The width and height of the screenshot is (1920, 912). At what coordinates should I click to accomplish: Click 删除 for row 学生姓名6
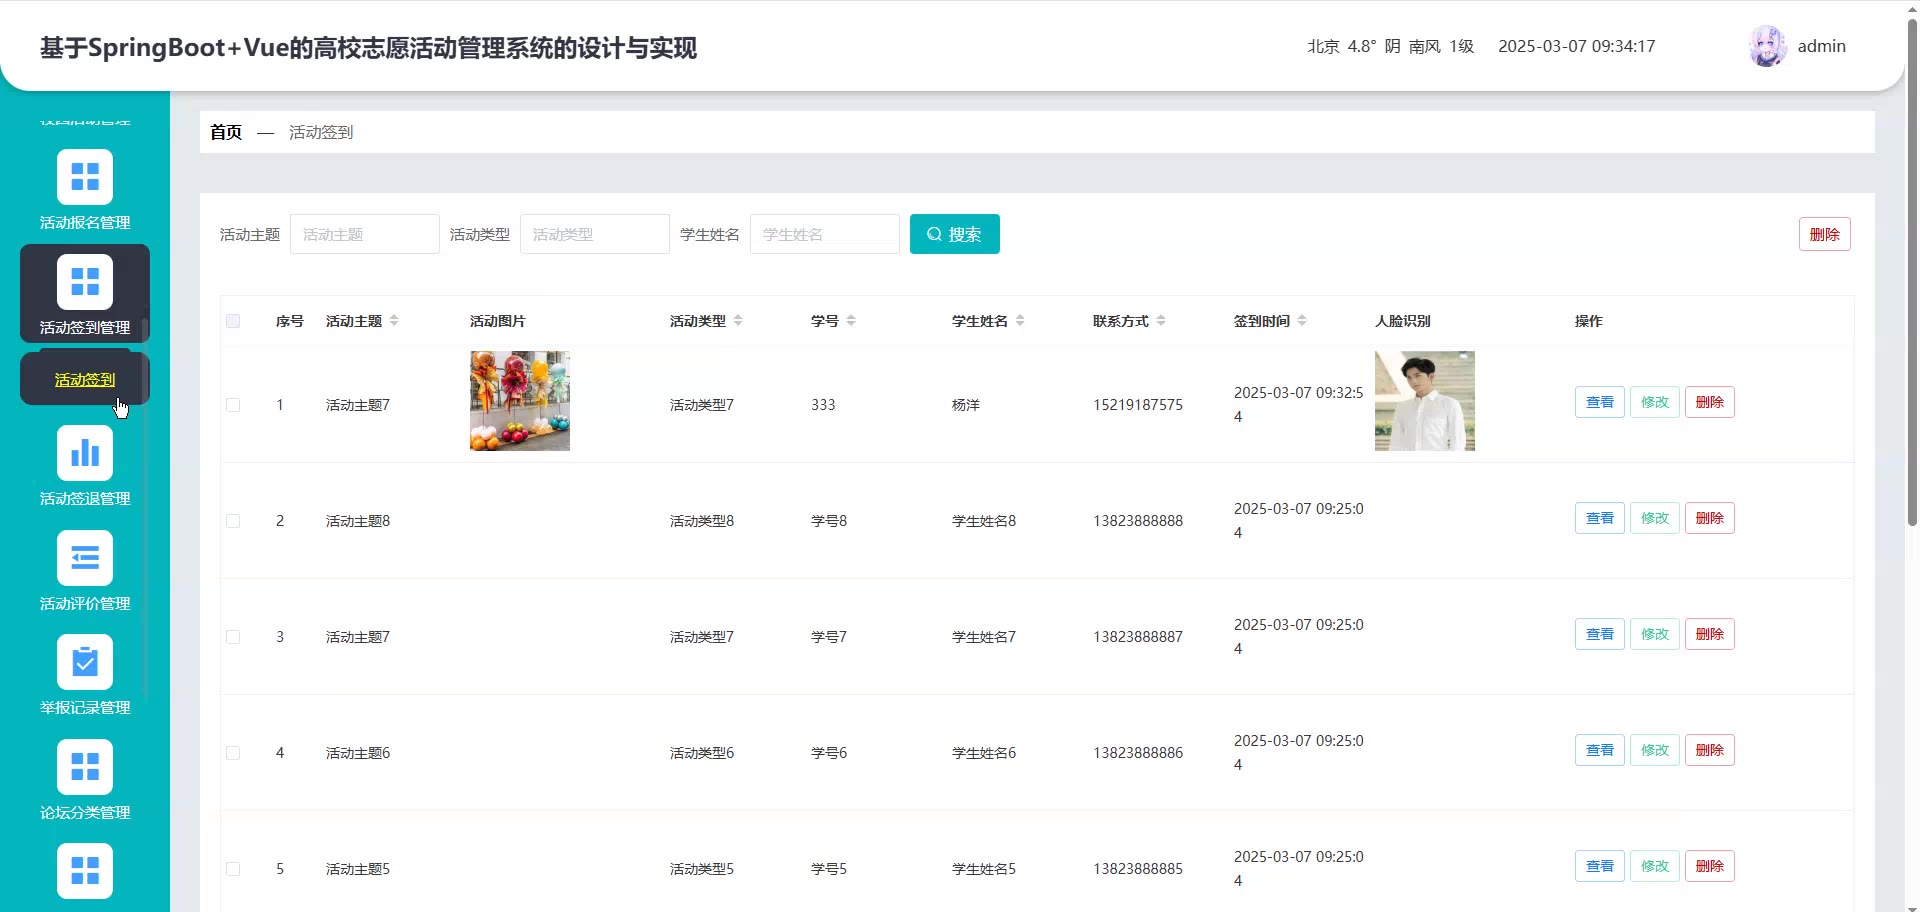(x=1709, y=750)
